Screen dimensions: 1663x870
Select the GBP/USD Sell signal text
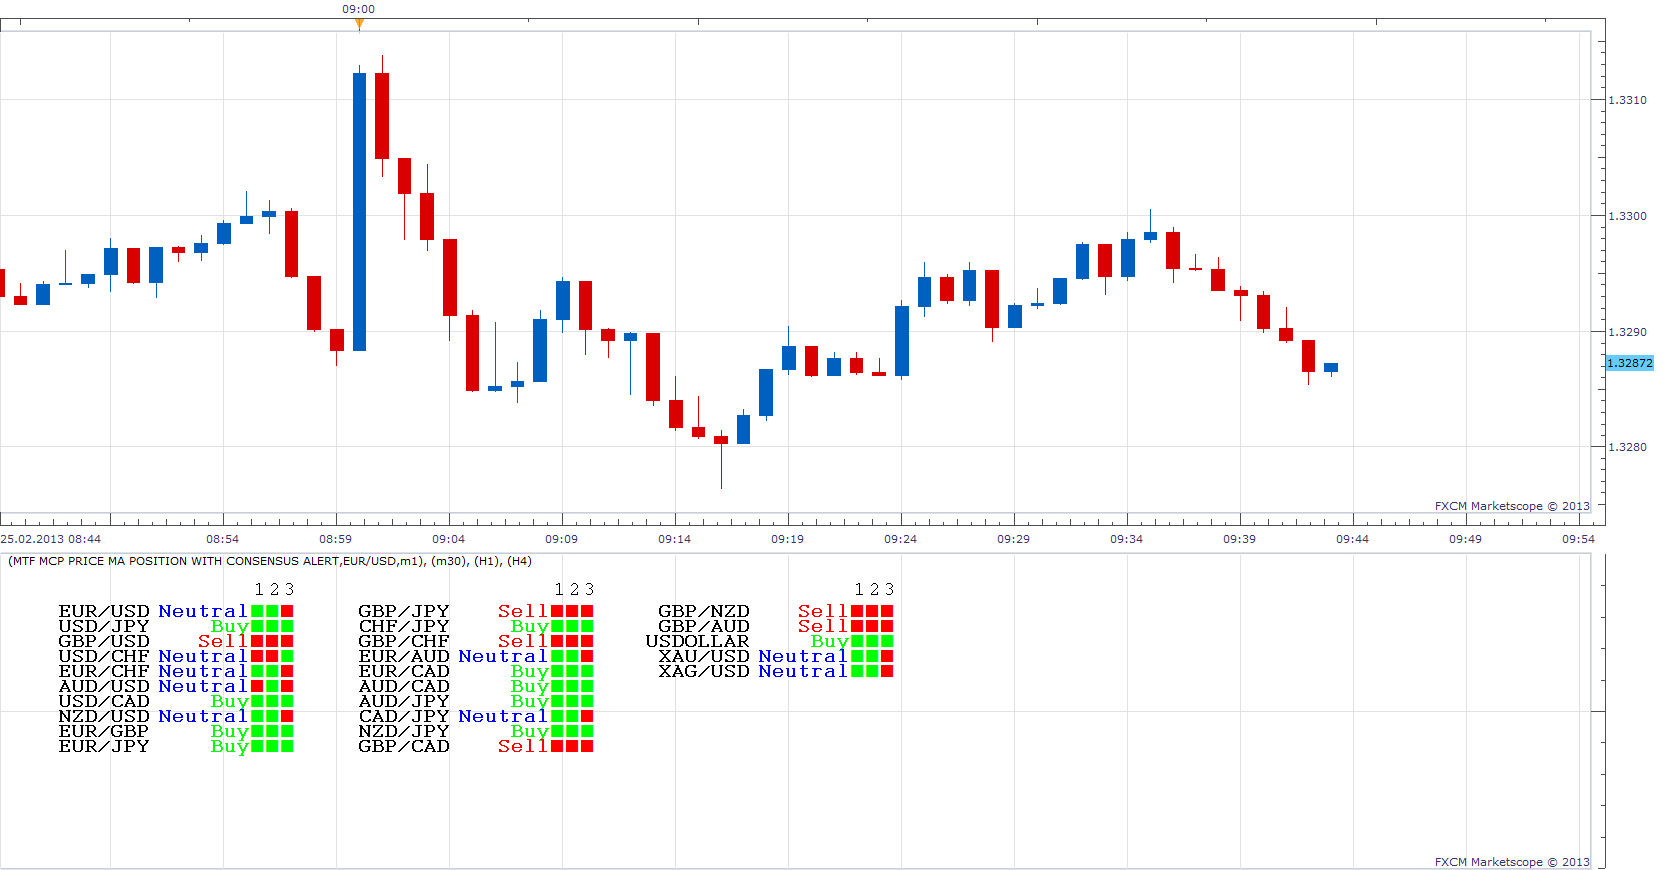click(222, 641)
